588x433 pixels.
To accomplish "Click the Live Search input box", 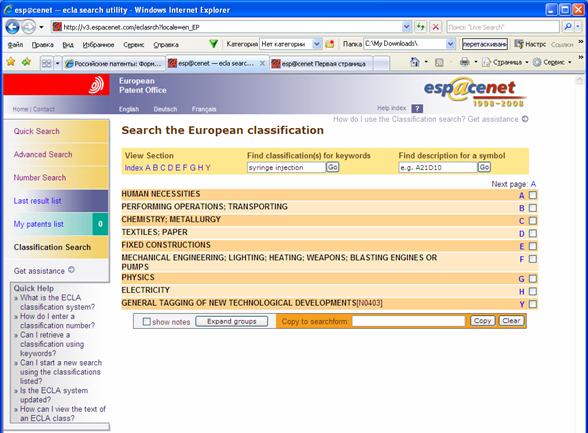I will click(x=503, y=27).
